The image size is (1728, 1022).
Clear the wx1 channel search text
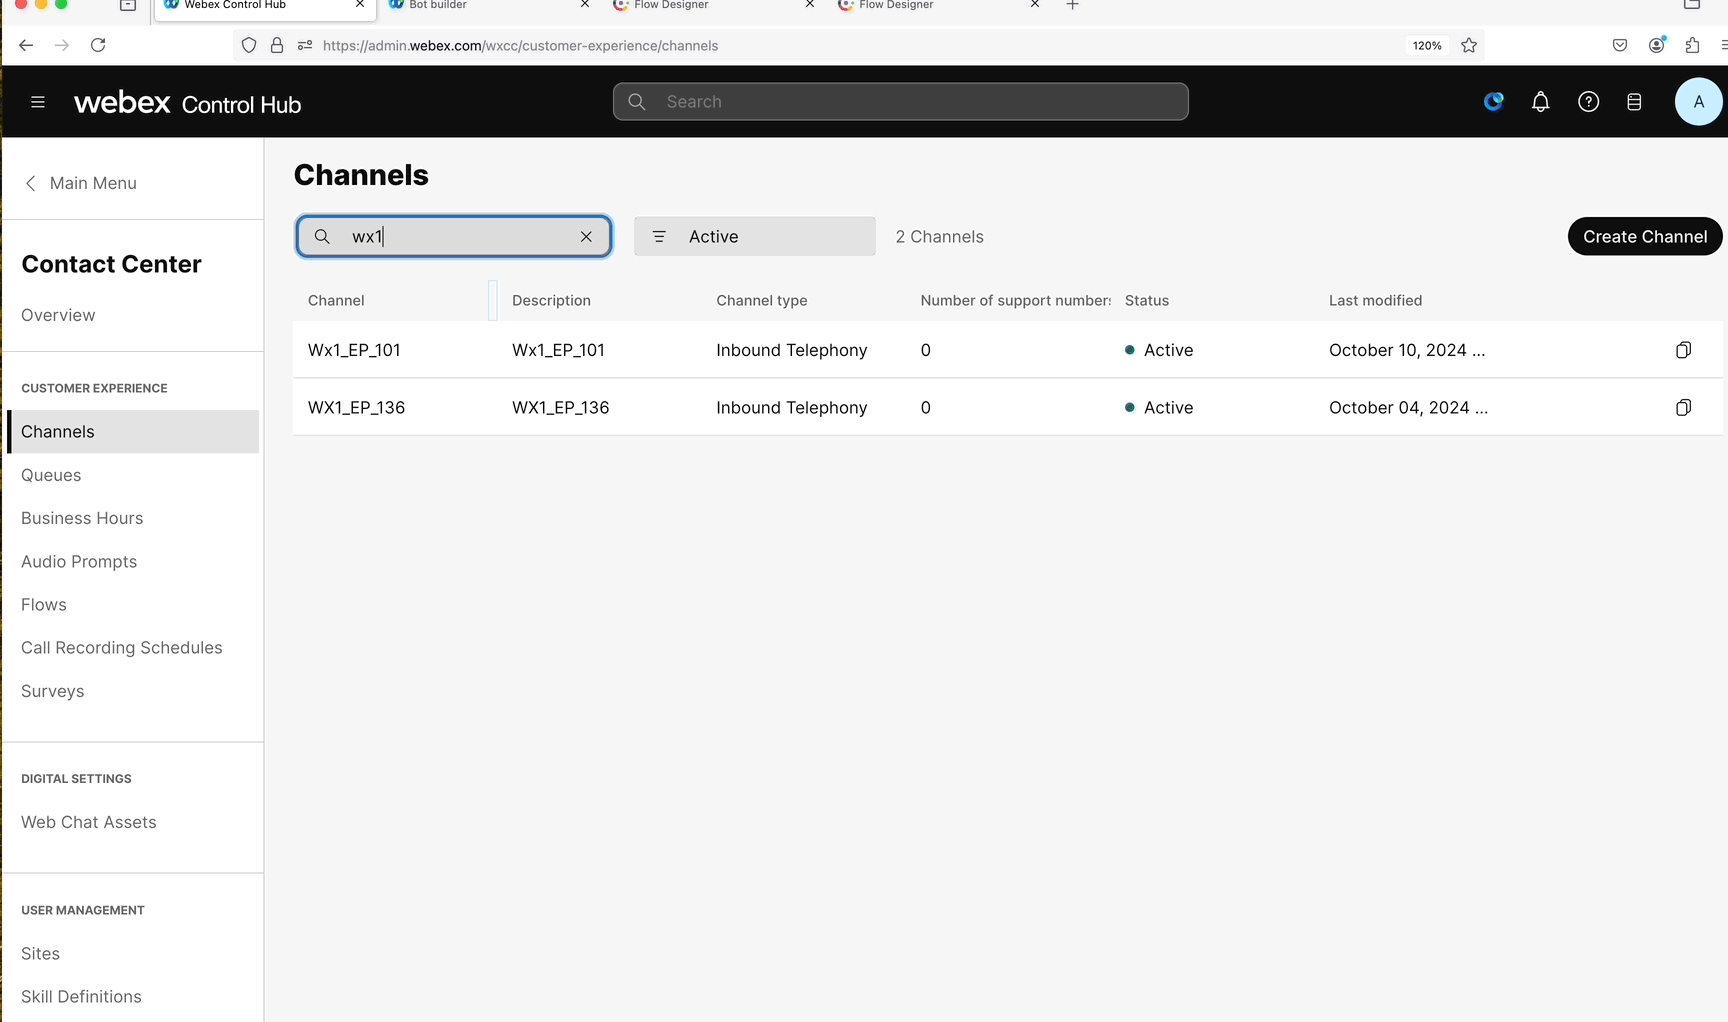point(586,237)
